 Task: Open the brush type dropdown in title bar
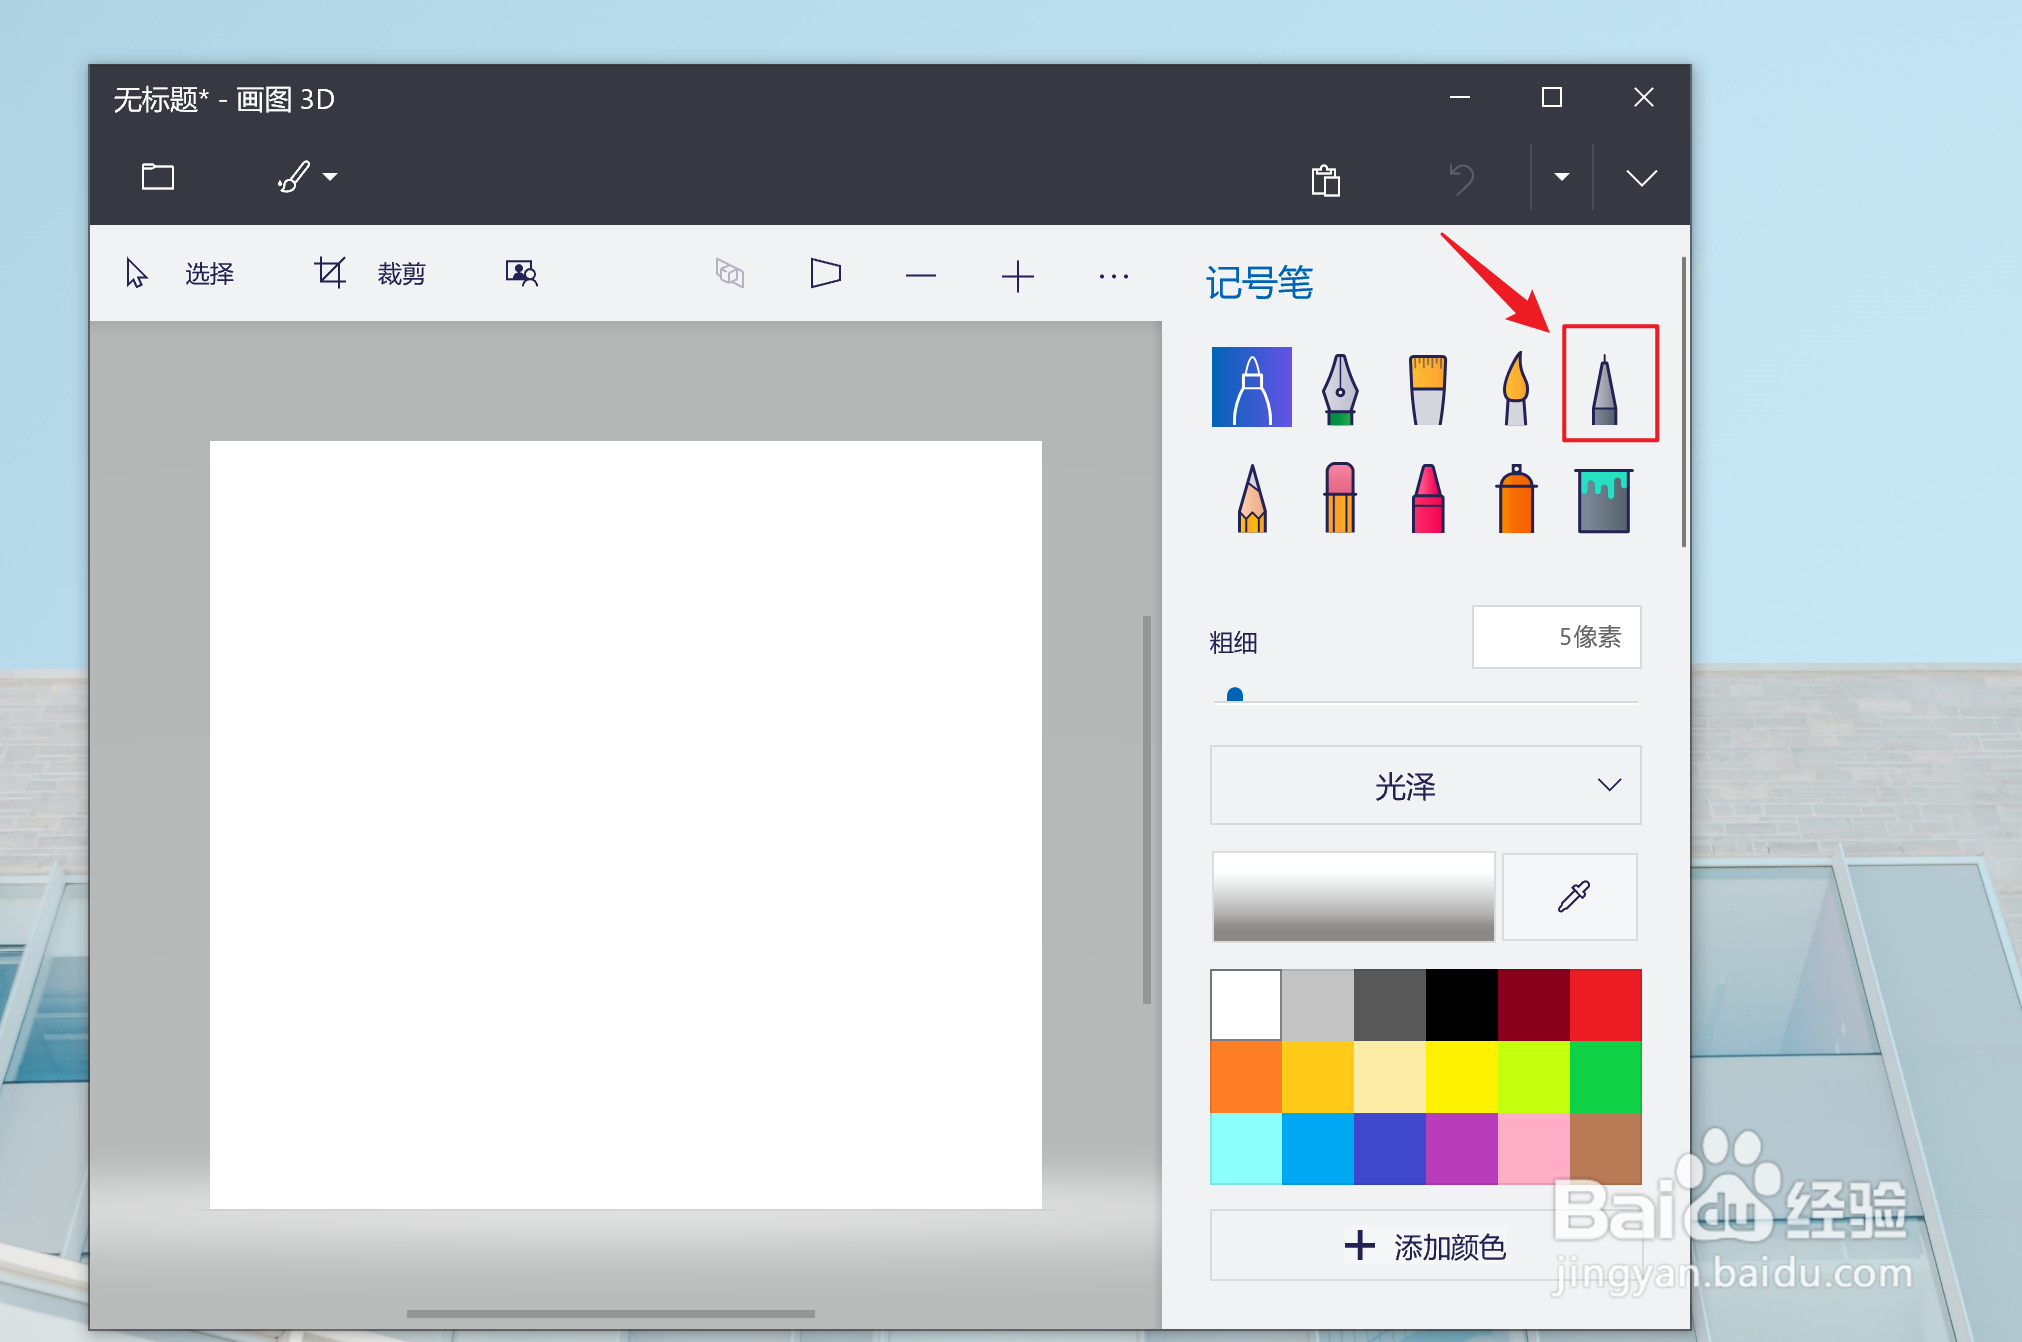pyautogui.click(x=332, y=176)
